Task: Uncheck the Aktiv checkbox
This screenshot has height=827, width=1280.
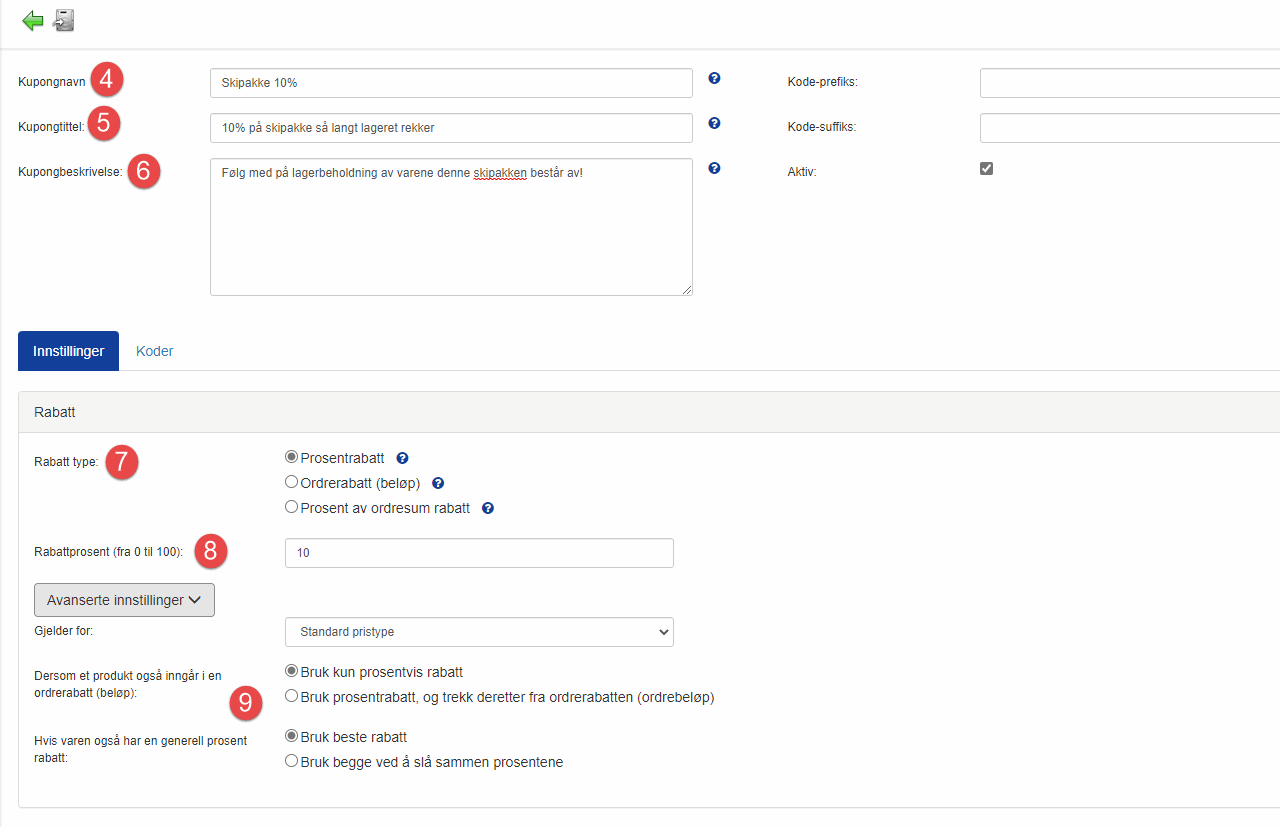Action: point(986,169)
